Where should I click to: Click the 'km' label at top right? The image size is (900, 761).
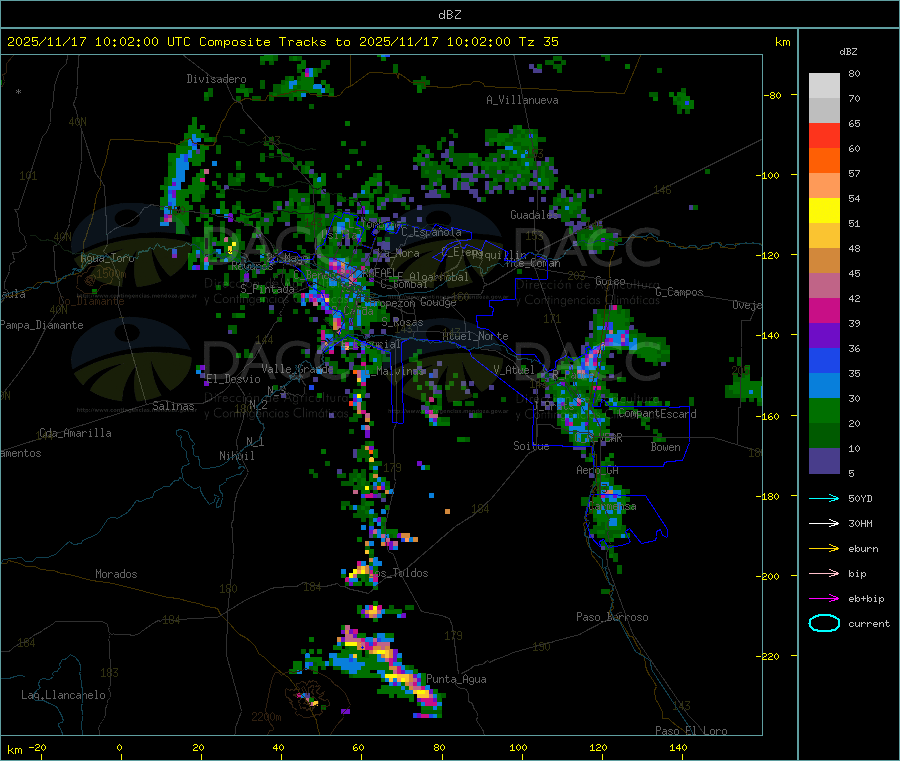[x=782, y=42]
